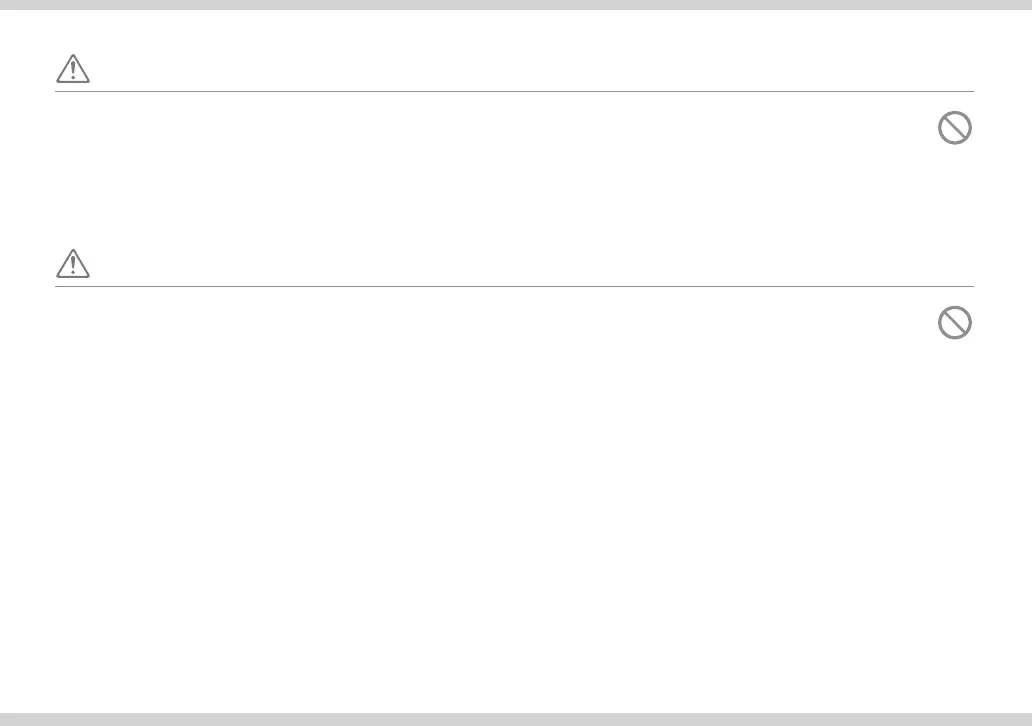Select the upper prohibition circle icon
This screenshot has height=726, width=1032.
954,128
